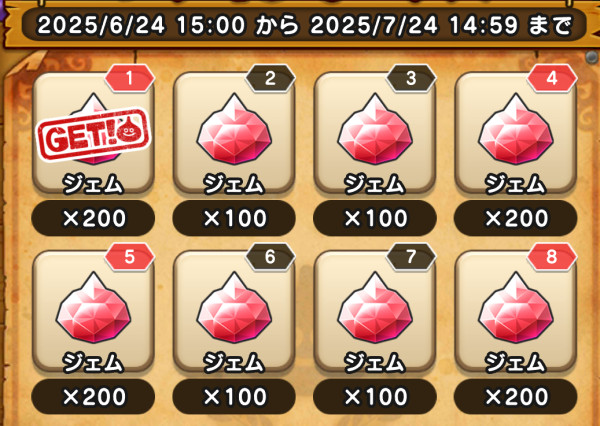Click the red GET! slime stamp
Screen dimensions: 600x426
[94, 135]
